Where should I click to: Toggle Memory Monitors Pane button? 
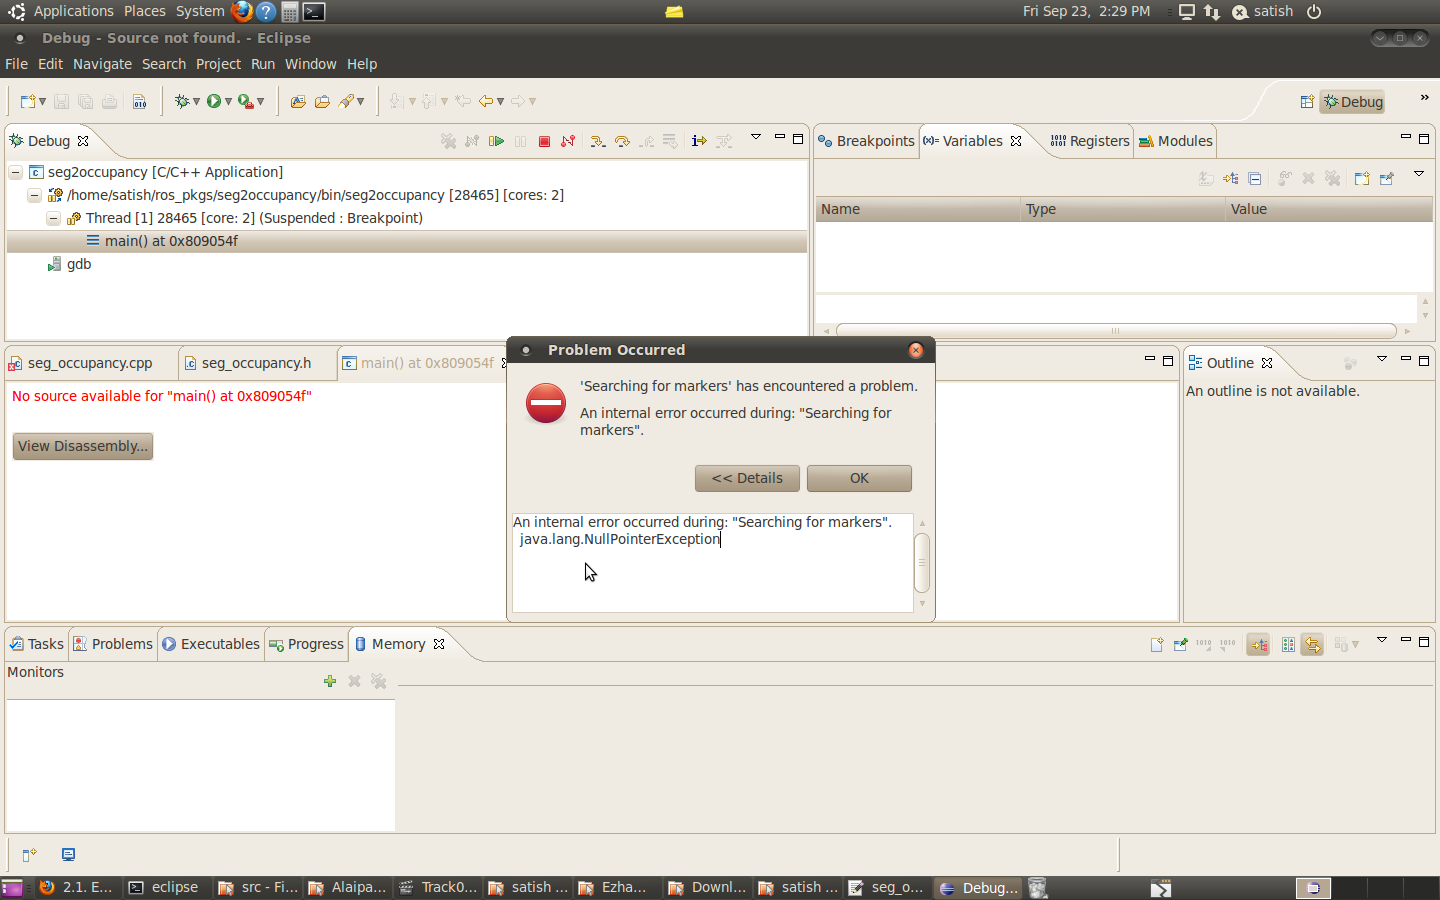coord(1258,645)
